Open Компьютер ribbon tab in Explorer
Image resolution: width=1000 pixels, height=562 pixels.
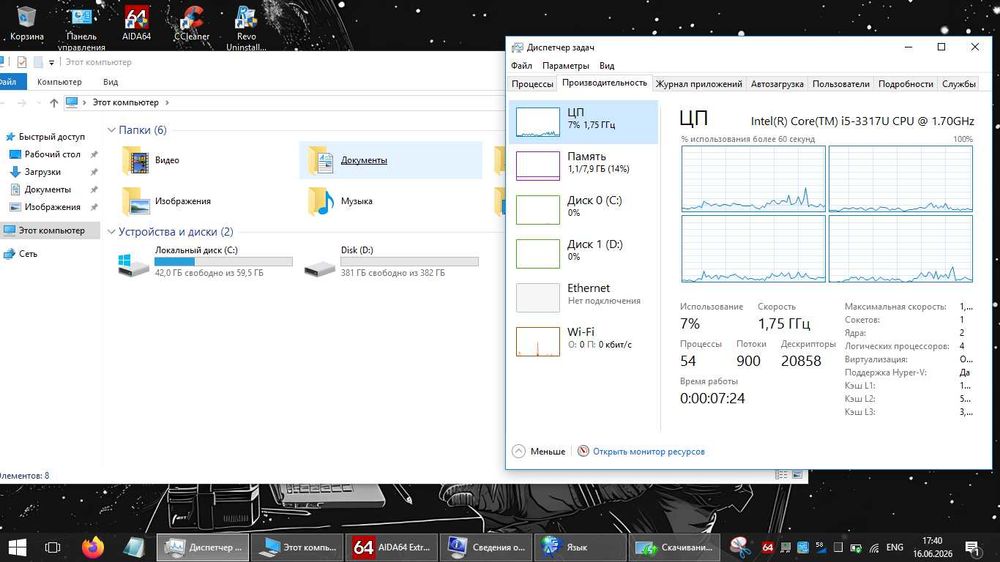[x=59, y=82]
